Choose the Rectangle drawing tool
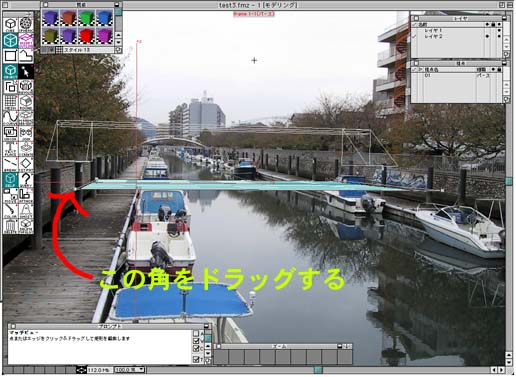The width and height of the screenshot is (516, 377). click(11, 56)
